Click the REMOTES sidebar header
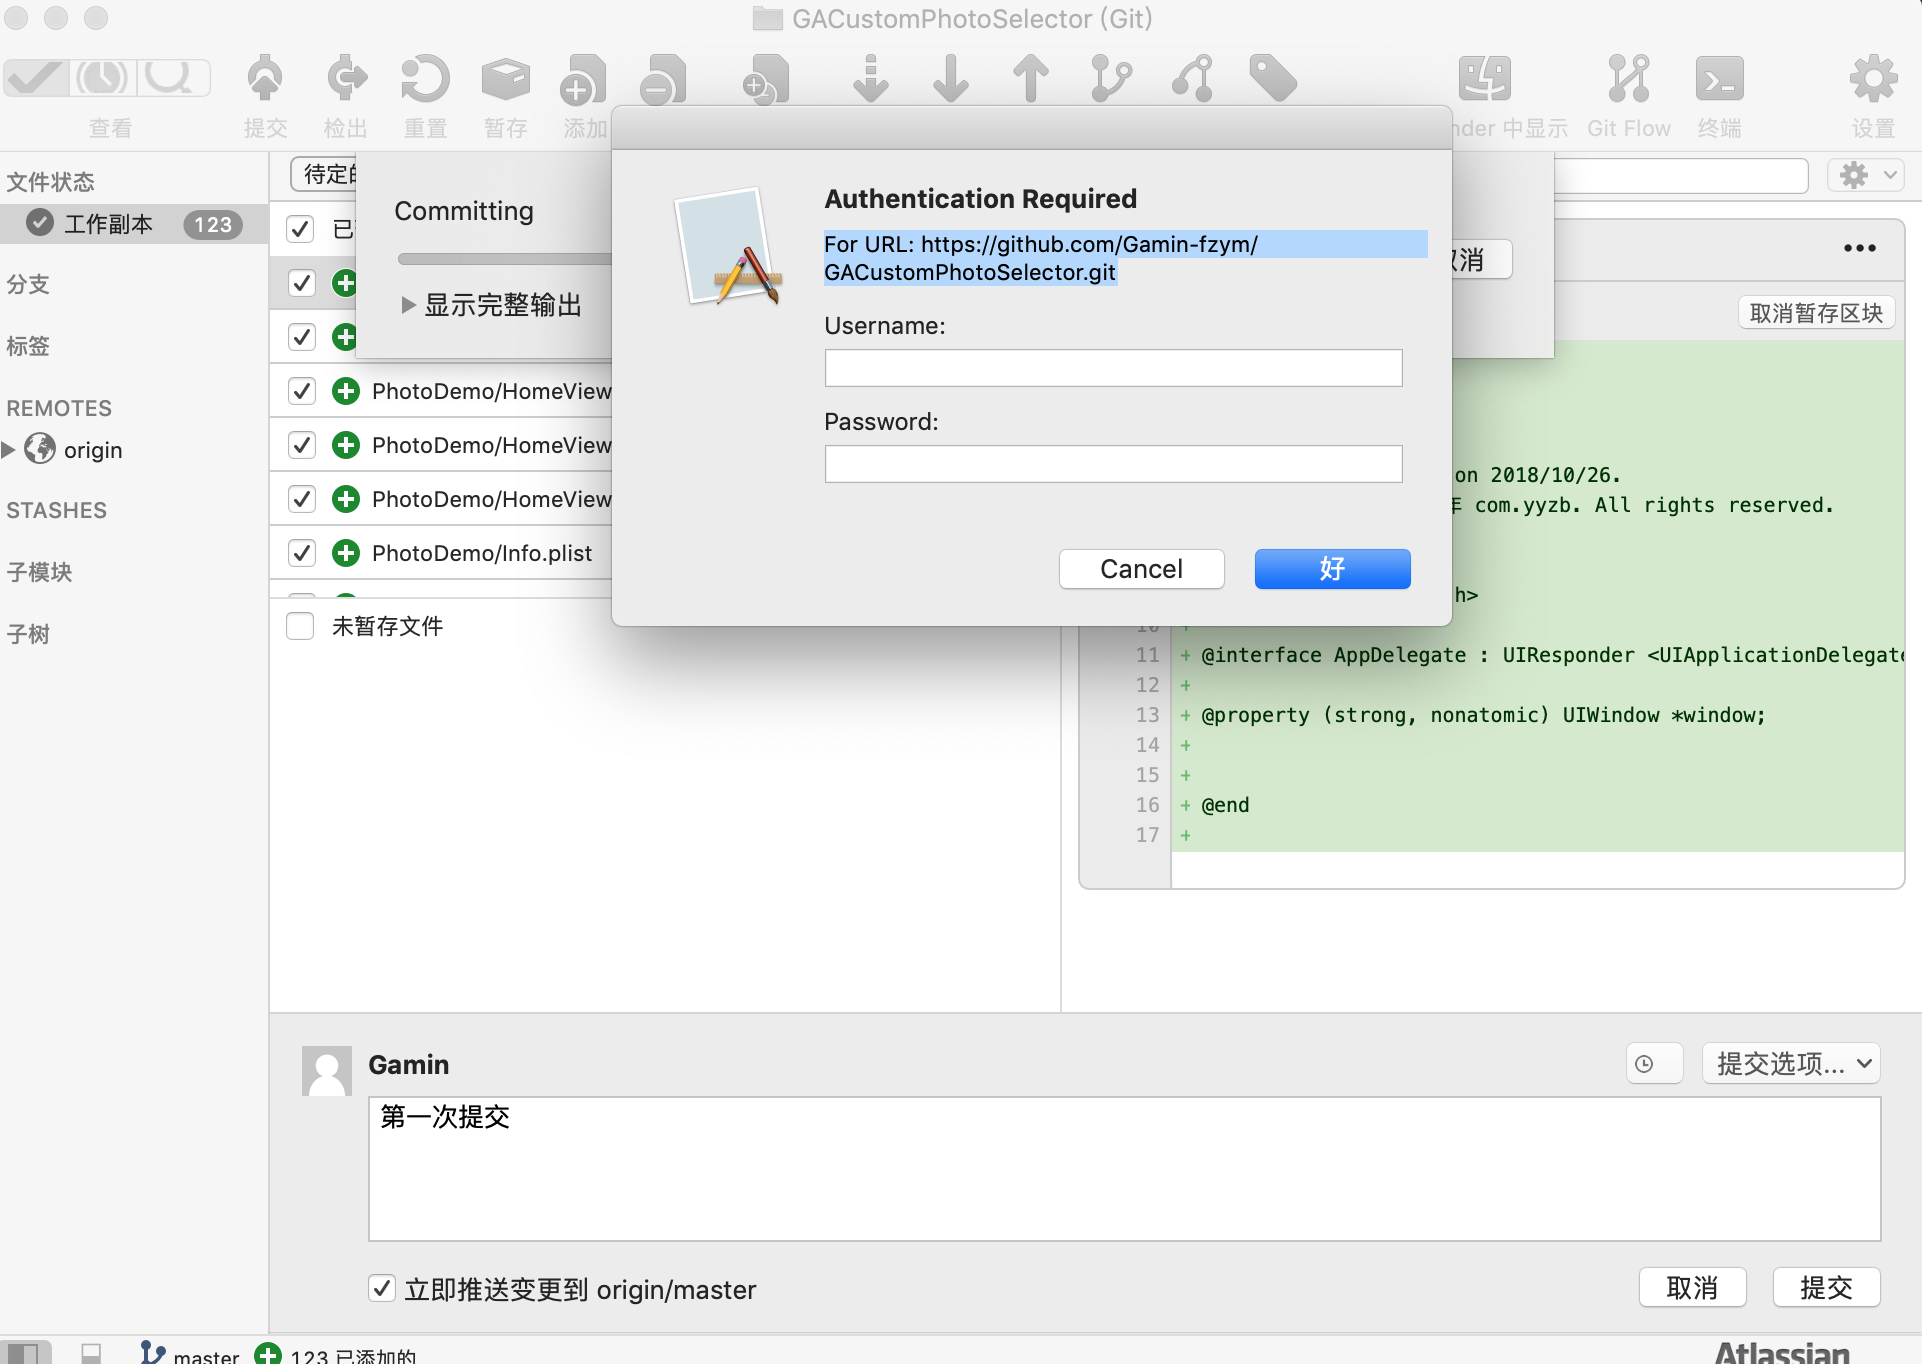 [59, 408]
